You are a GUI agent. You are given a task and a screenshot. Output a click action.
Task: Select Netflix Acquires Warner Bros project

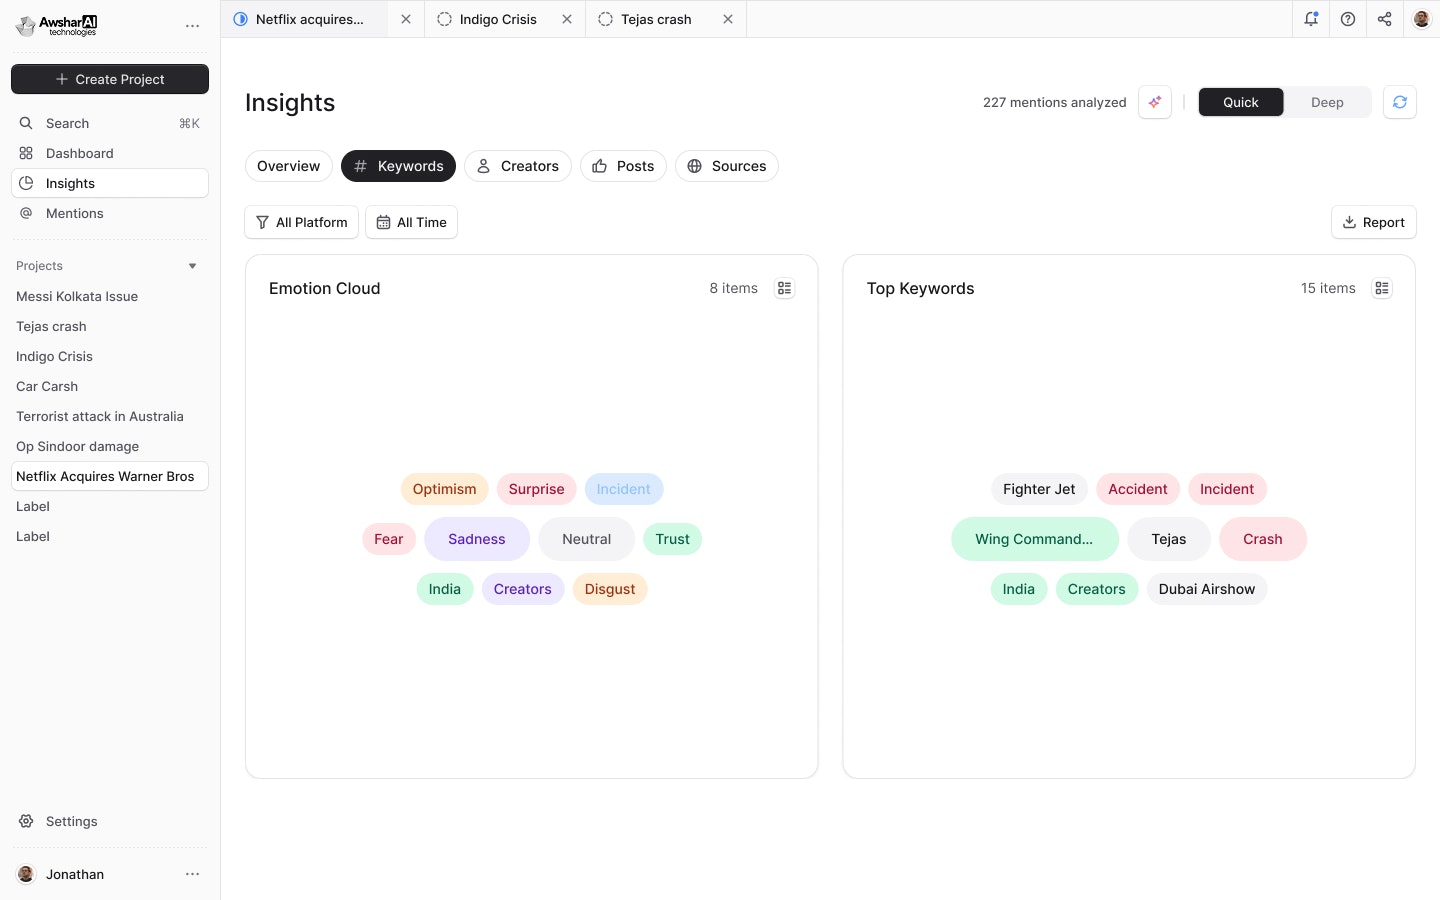[110, 476]
